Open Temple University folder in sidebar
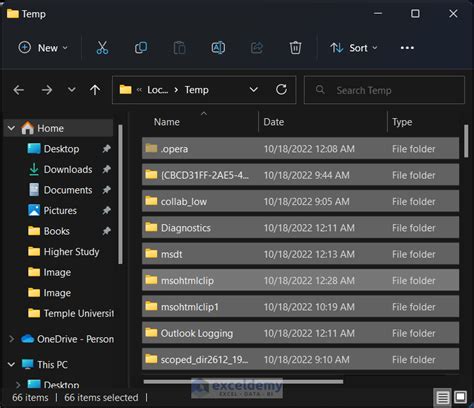Screen dimensions: 474x408 coord(79,313)
